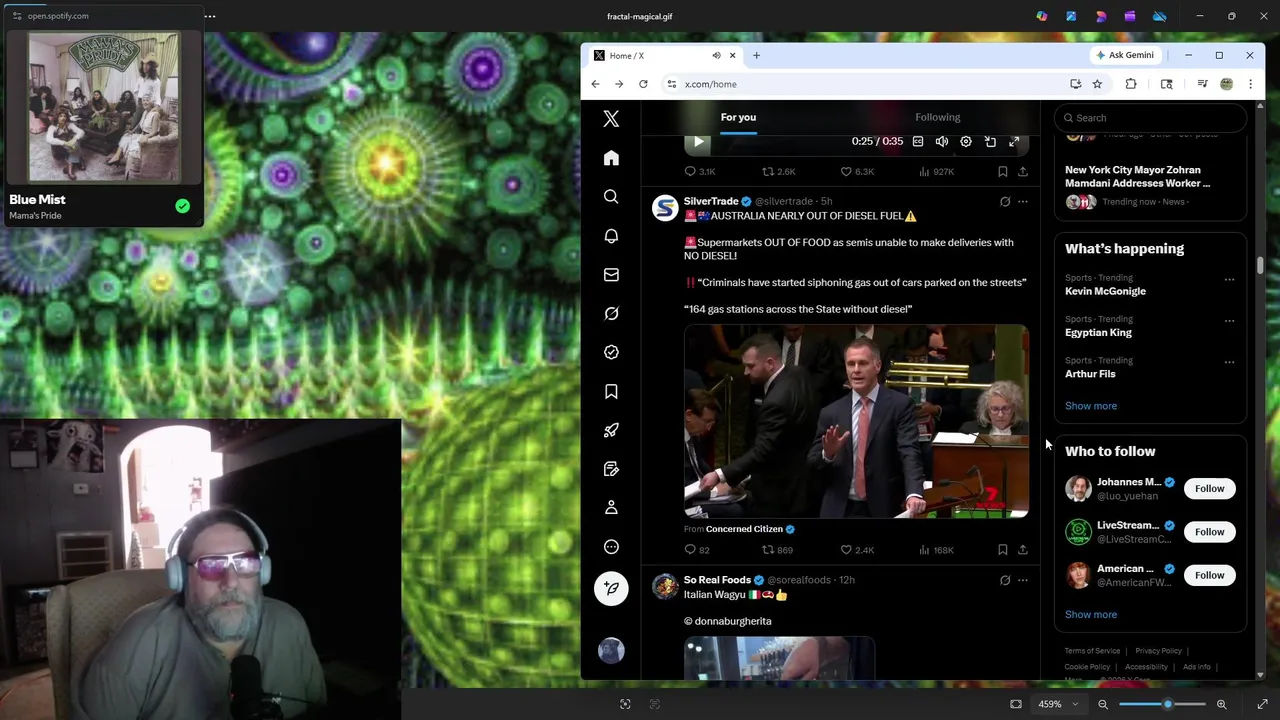Reply to the SilverTrade post (82)
Screen dimensions: 1280x720
[x=697, y=550]
